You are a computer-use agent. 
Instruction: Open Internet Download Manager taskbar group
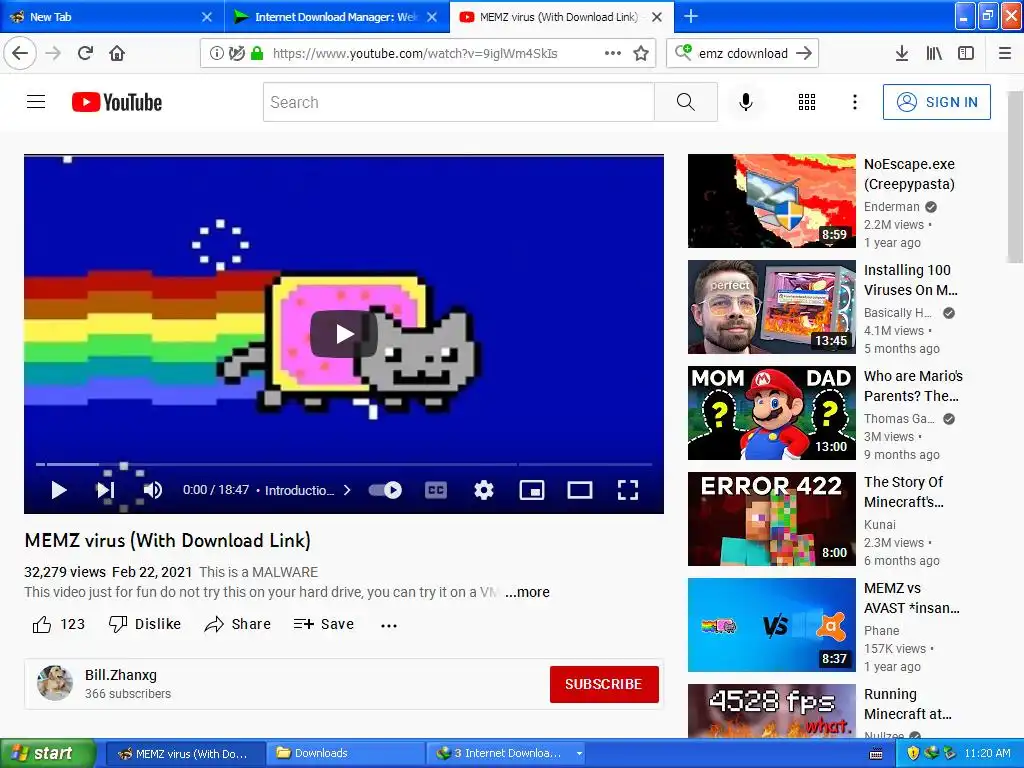(507, 753)
